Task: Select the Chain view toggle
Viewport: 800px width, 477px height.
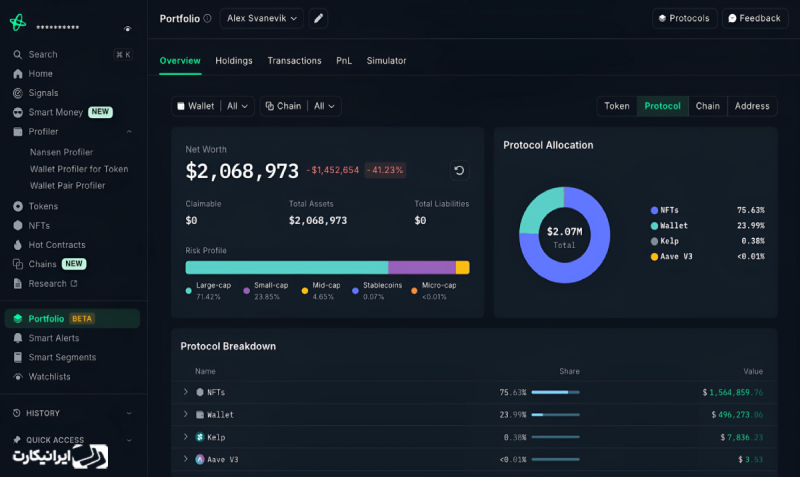Action: pos(708,106)
